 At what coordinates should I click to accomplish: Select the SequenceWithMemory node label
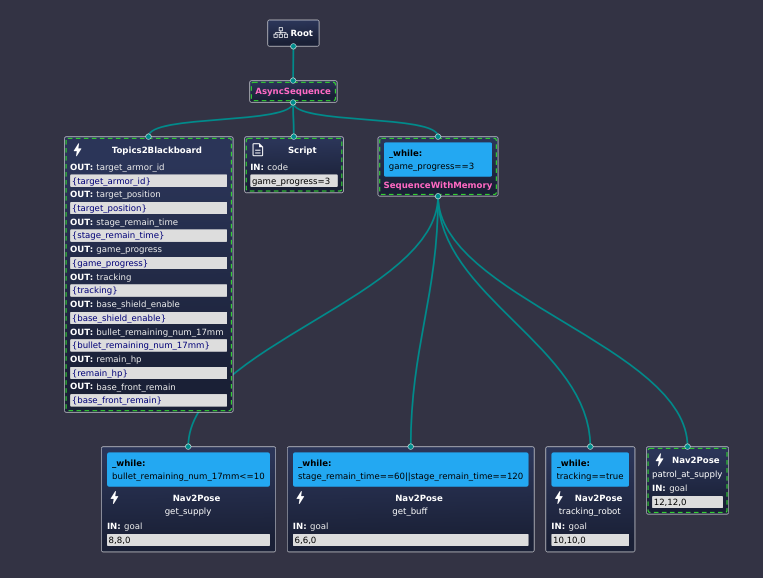click(x=437, y=185)
